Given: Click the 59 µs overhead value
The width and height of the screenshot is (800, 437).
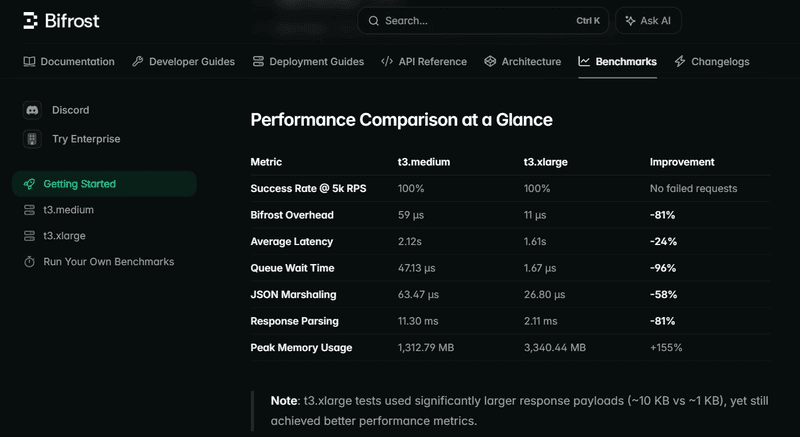Looking at the screenshot, I should [411, 215].
